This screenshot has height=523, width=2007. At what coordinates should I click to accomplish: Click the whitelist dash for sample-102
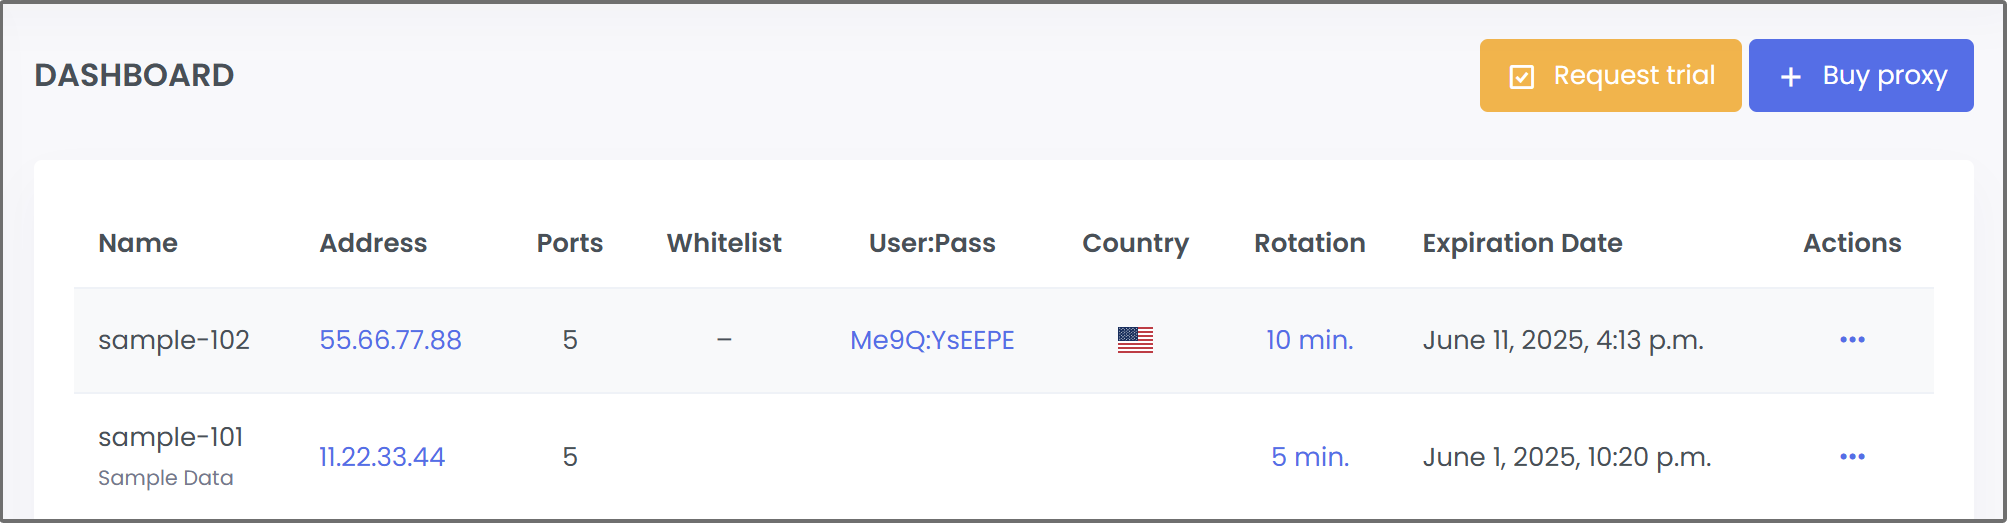(724, 340)
